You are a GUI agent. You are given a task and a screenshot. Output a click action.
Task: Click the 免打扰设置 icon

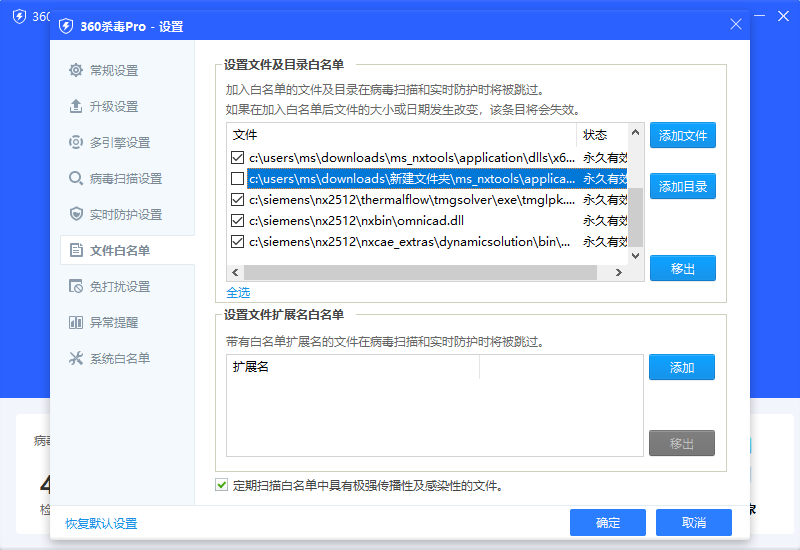[76, 286]
